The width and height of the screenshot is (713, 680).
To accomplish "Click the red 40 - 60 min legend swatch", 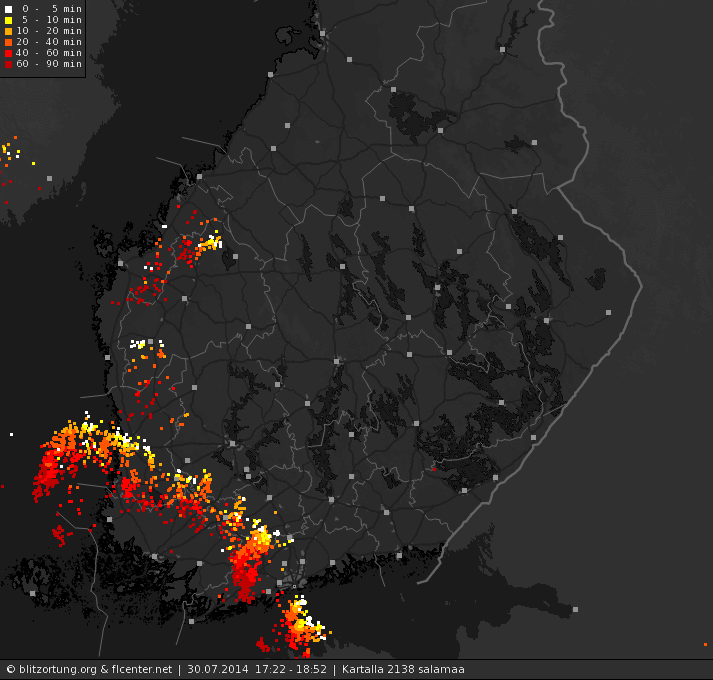I will (8, 53).
